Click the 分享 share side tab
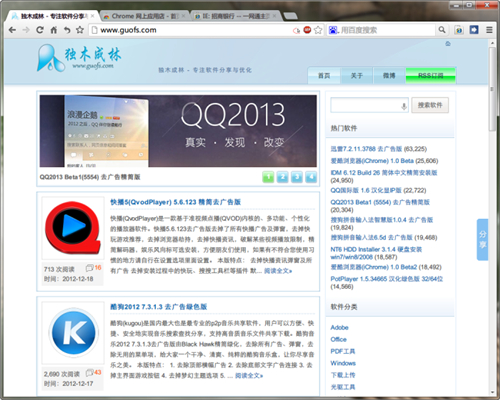500x400 pixels. click(483, 239)
